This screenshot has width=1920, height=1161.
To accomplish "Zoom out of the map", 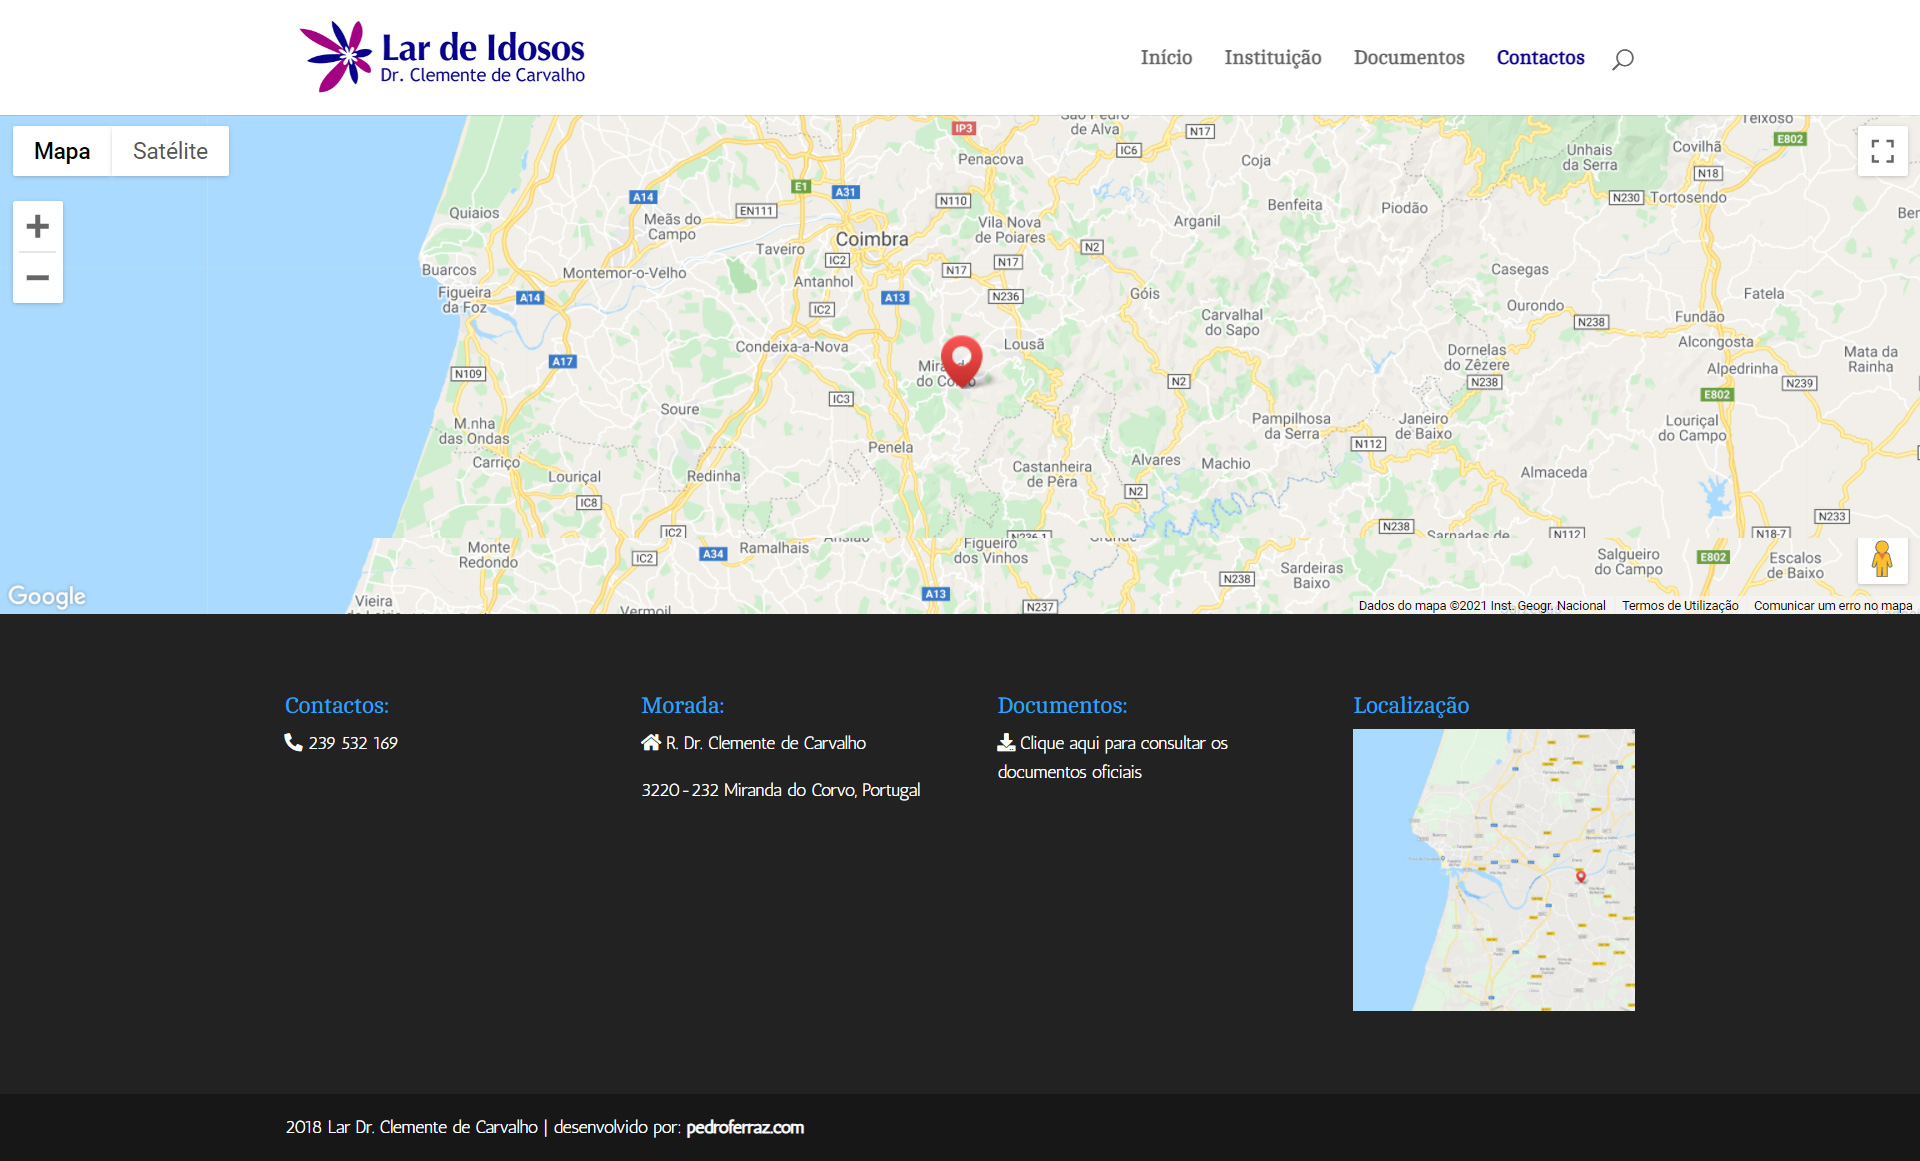I will click(38, 278).
